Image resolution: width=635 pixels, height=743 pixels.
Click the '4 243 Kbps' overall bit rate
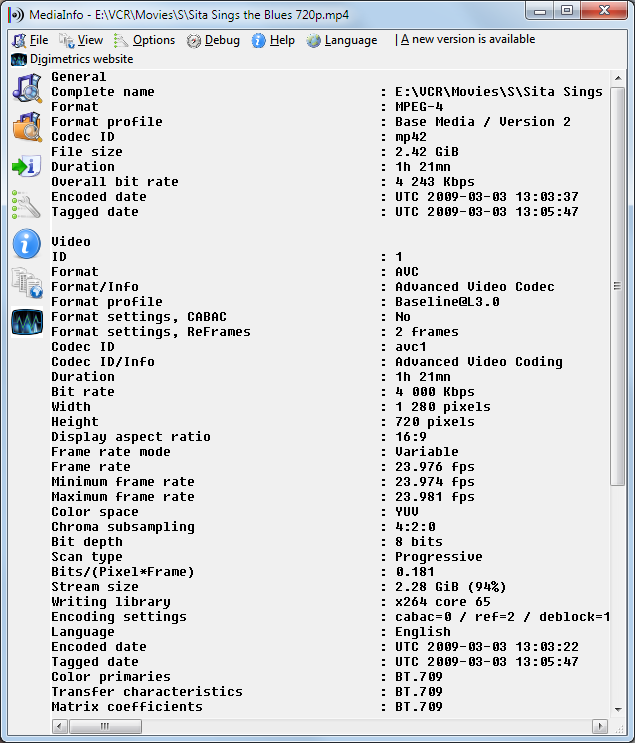[x=435, y=182]
